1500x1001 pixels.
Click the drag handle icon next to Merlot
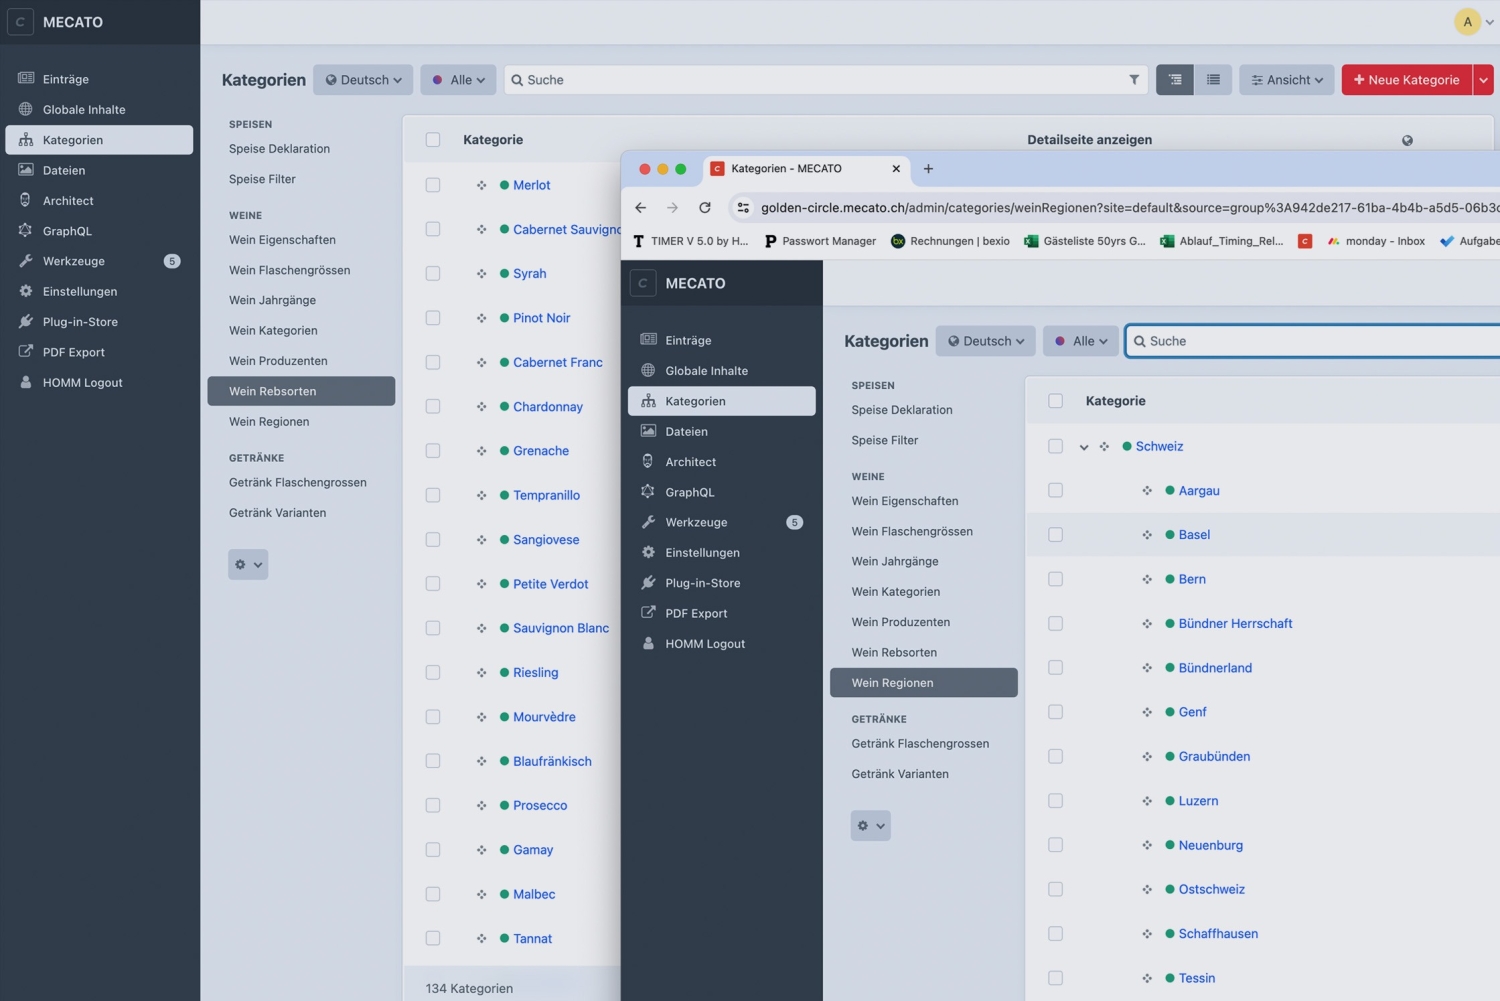[x=481, y=185]
